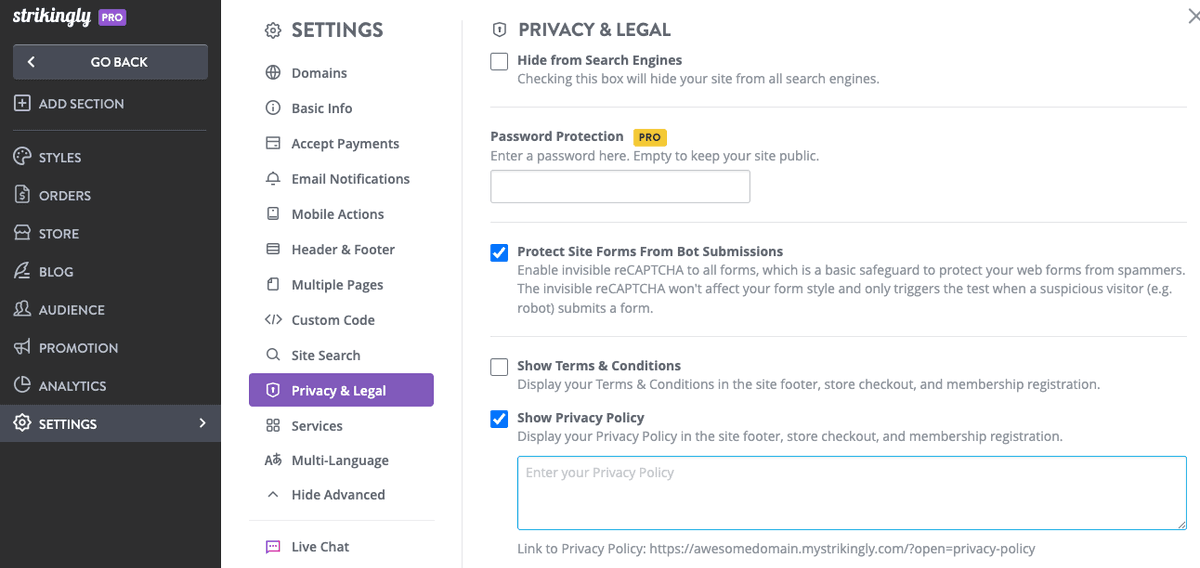Disable the Show Privacy Policy checkbox
Image resolution: width=1200 pixels, height=568 pixels.
(x=499, y=418)
